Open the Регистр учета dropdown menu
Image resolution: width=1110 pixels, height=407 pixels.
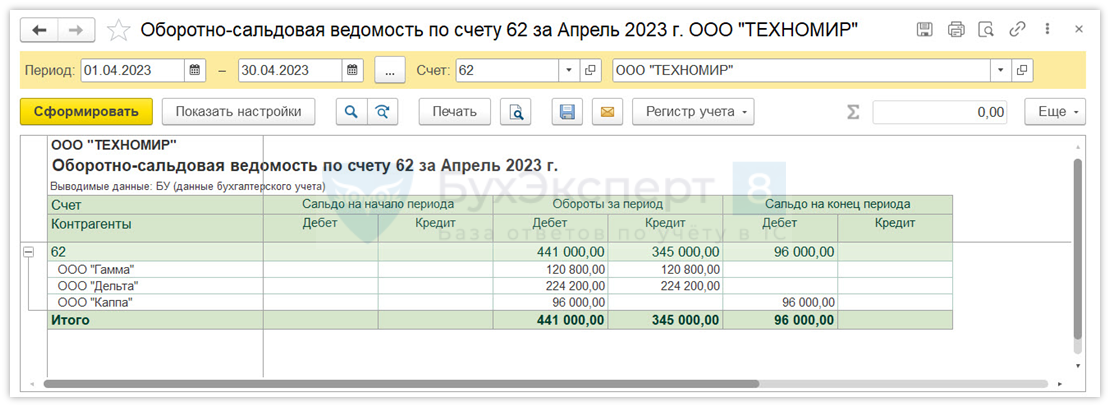pyautogui.click(x=693, y=112)
